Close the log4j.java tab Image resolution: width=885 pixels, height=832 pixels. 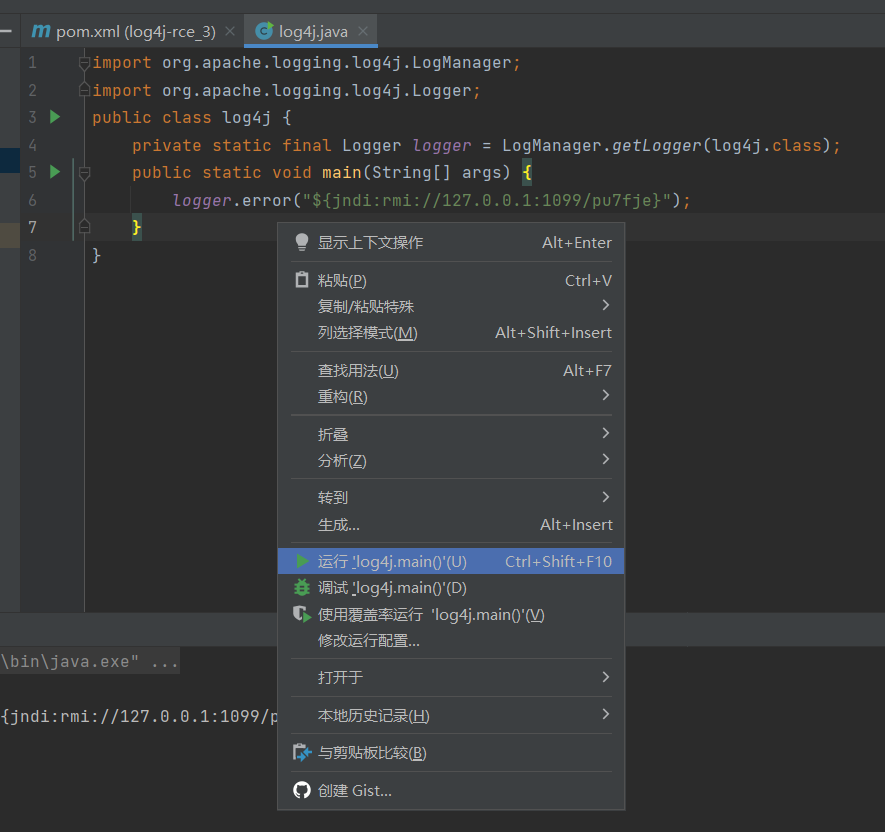click(x=363, y=31)
